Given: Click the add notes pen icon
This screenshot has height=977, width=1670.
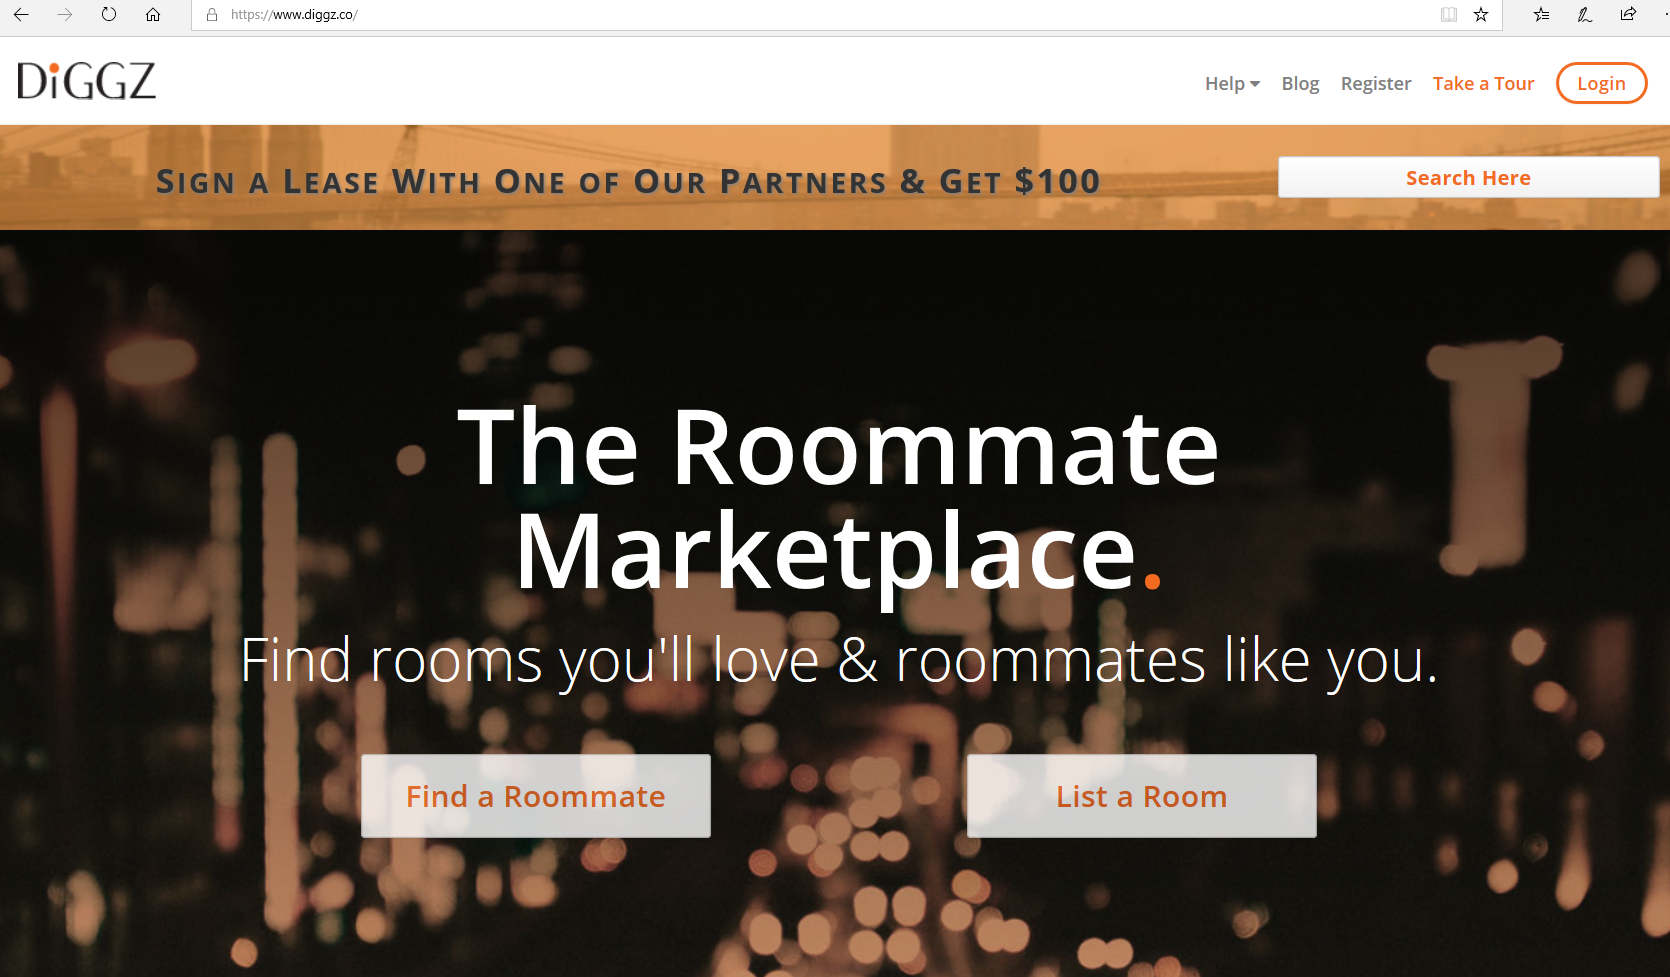Looking at the screenshot, I should tap(1585, 15).
